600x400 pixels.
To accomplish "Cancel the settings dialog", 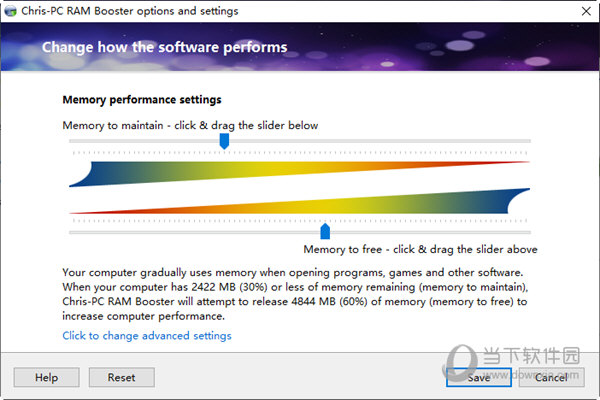I will (x=551, y=377).
